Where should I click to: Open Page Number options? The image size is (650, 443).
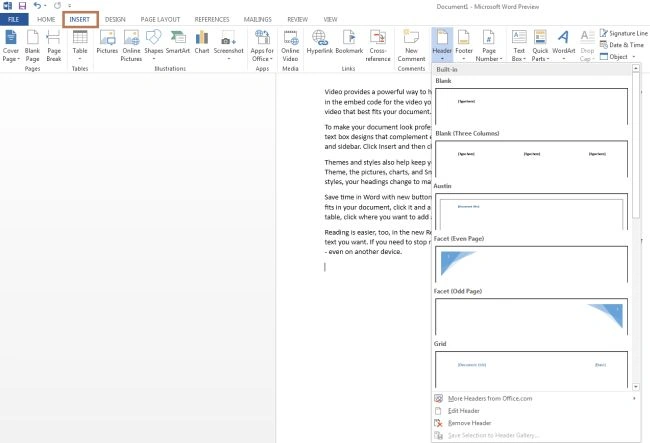(489, 46)
